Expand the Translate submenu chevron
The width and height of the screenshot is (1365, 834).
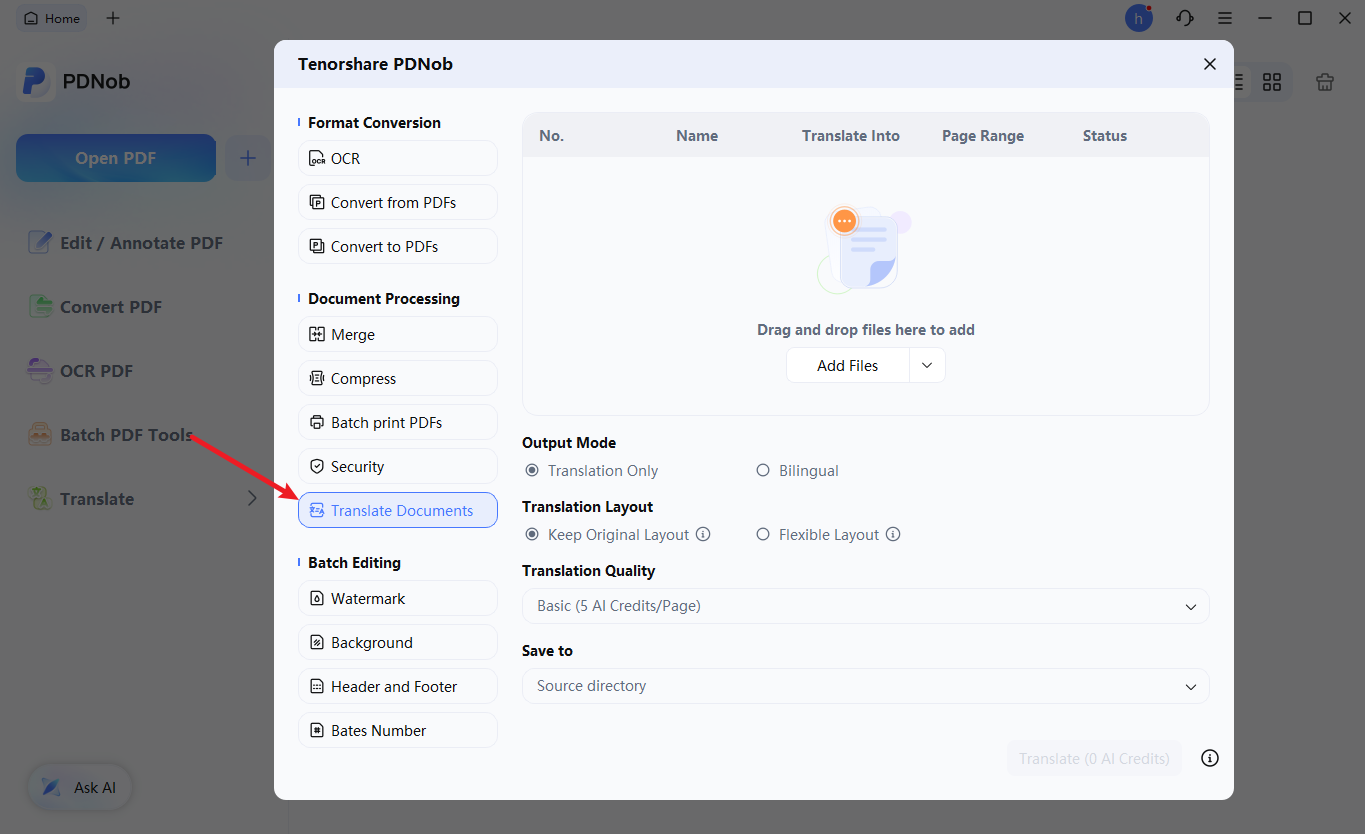click(252, 499)
